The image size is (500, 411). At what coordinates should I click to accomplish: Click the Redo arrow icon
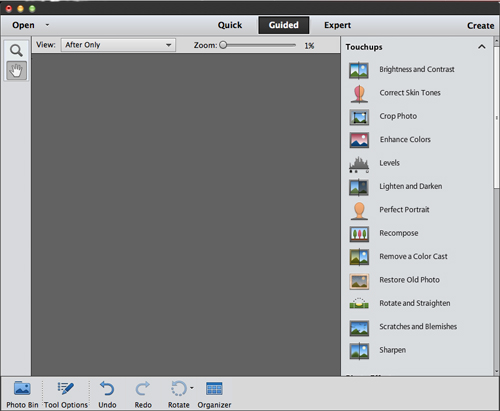coord(143,389)
